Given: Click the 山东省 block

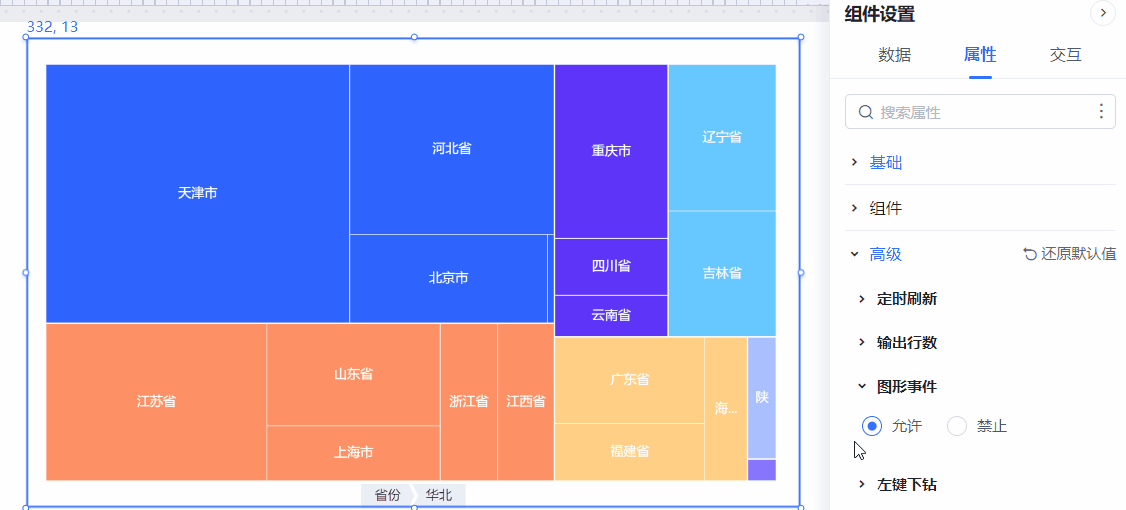Looking at the screenshot, I should pos(353,374).
